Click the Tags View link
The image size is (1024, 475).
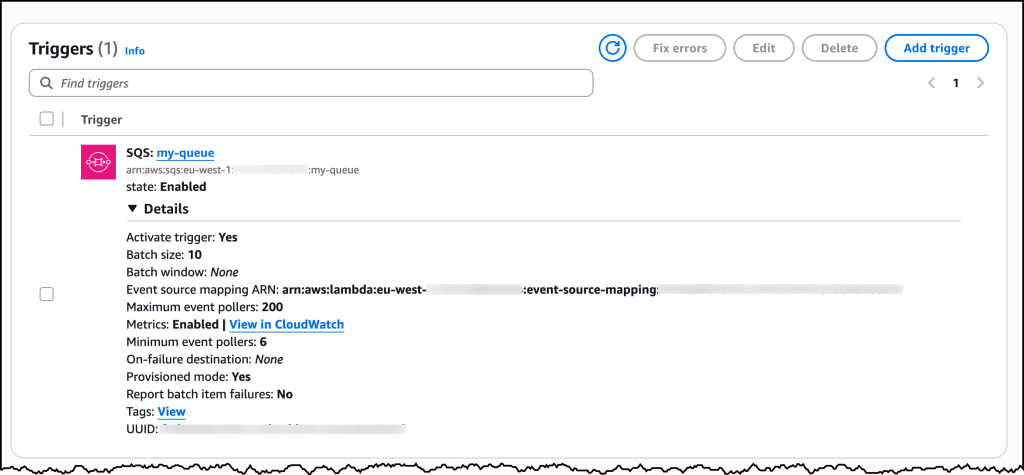pyautogui.click(x=171, y=411)
